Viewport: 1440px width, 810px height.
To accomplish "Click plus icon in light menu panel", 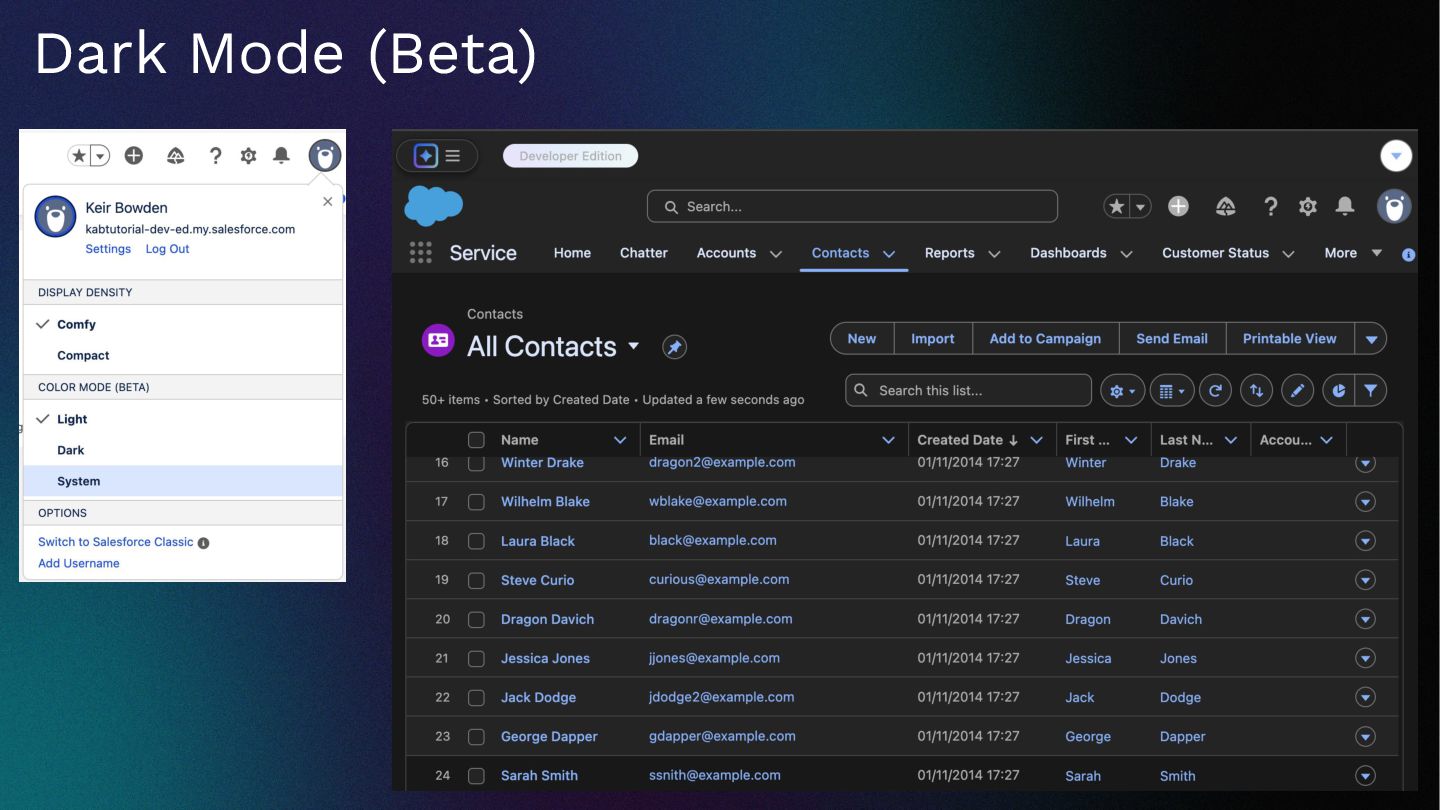I will 133,155.
